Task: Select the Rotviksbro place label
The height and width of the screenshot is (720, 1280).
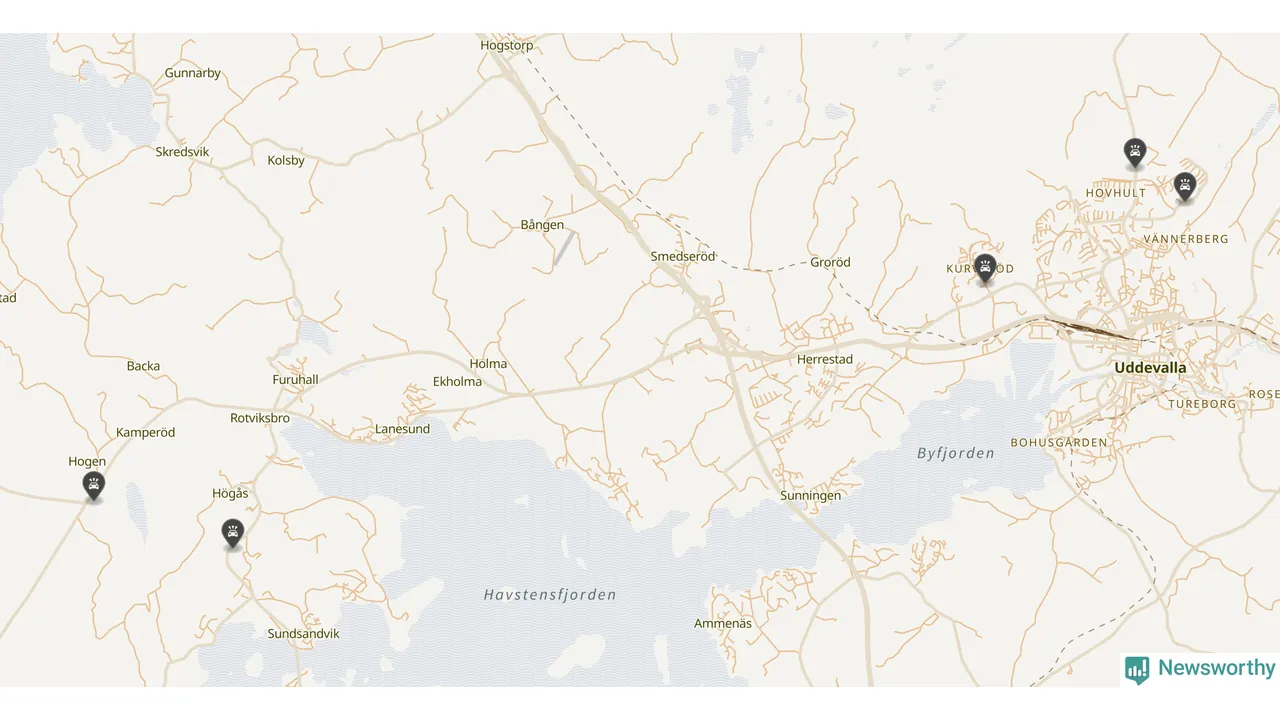Action: [x=260, y=418]
